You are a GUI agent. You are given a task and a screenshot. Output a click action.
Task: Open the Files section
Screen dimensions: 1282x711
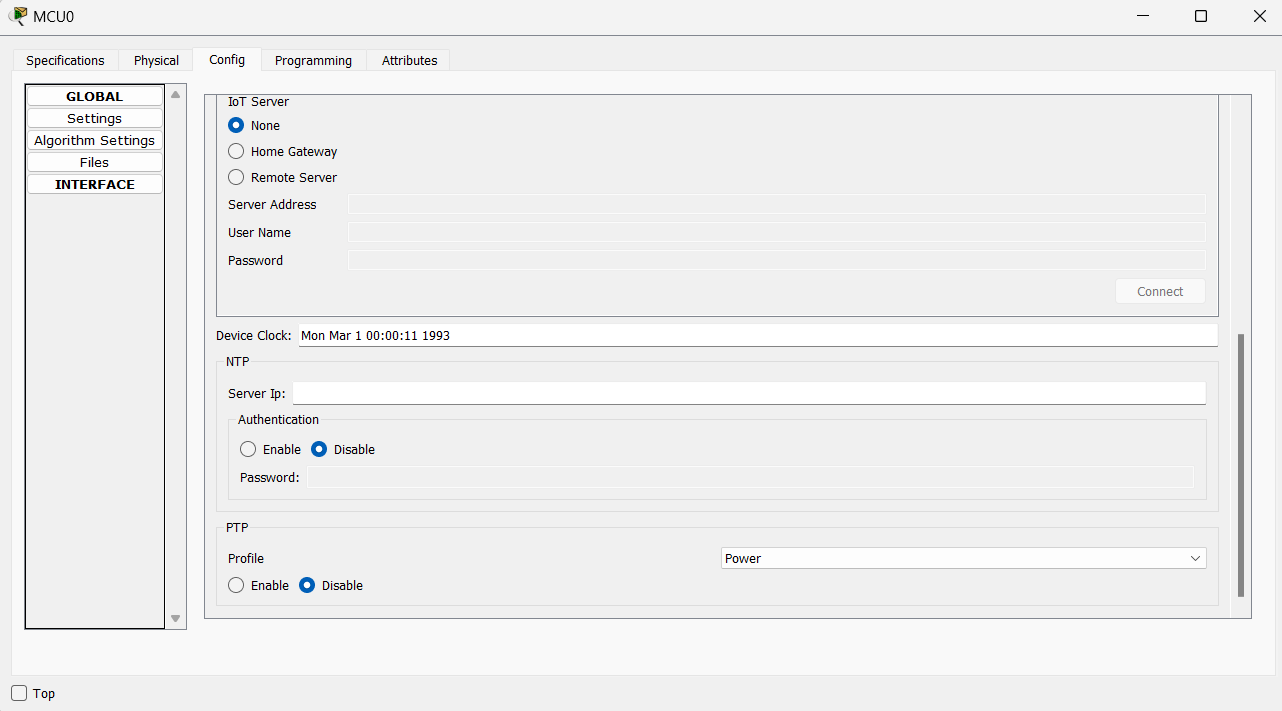[94, 163]
